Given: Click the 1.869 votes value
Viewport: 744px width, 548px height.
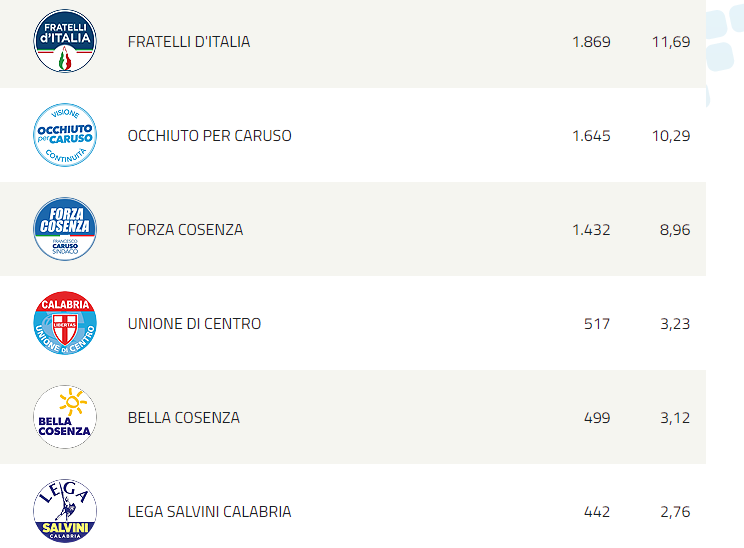Looking at the screenshot, I should click(591, 42).
